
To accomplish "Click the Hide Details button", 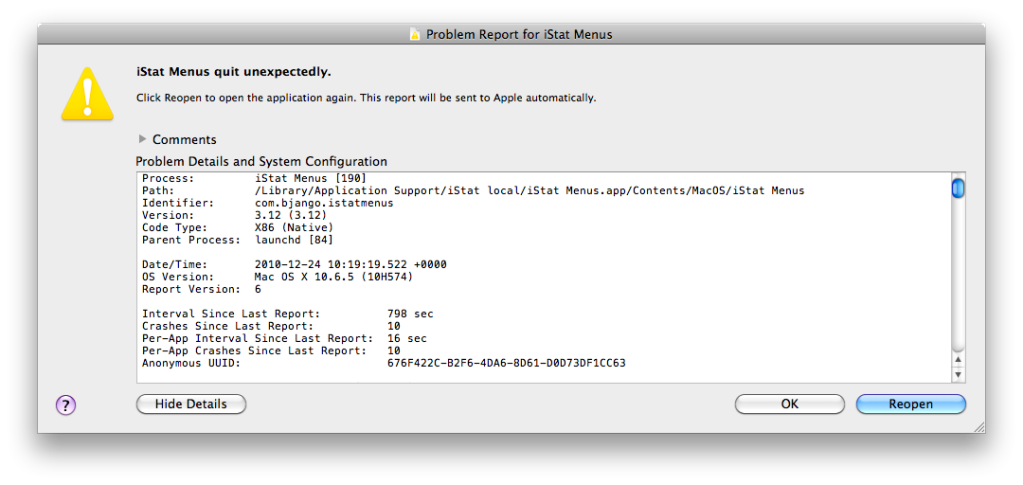I will 191,404.
